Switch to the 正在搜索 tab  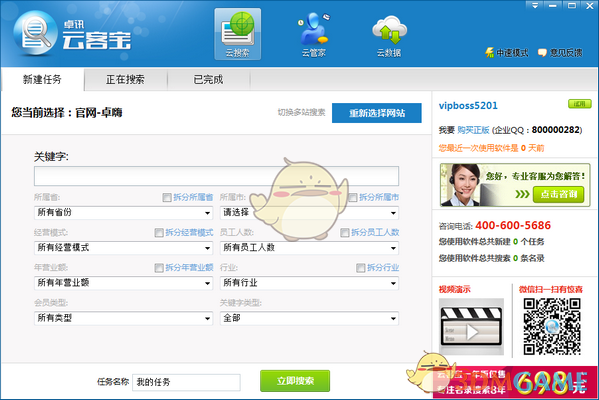(x=125, y=79)
